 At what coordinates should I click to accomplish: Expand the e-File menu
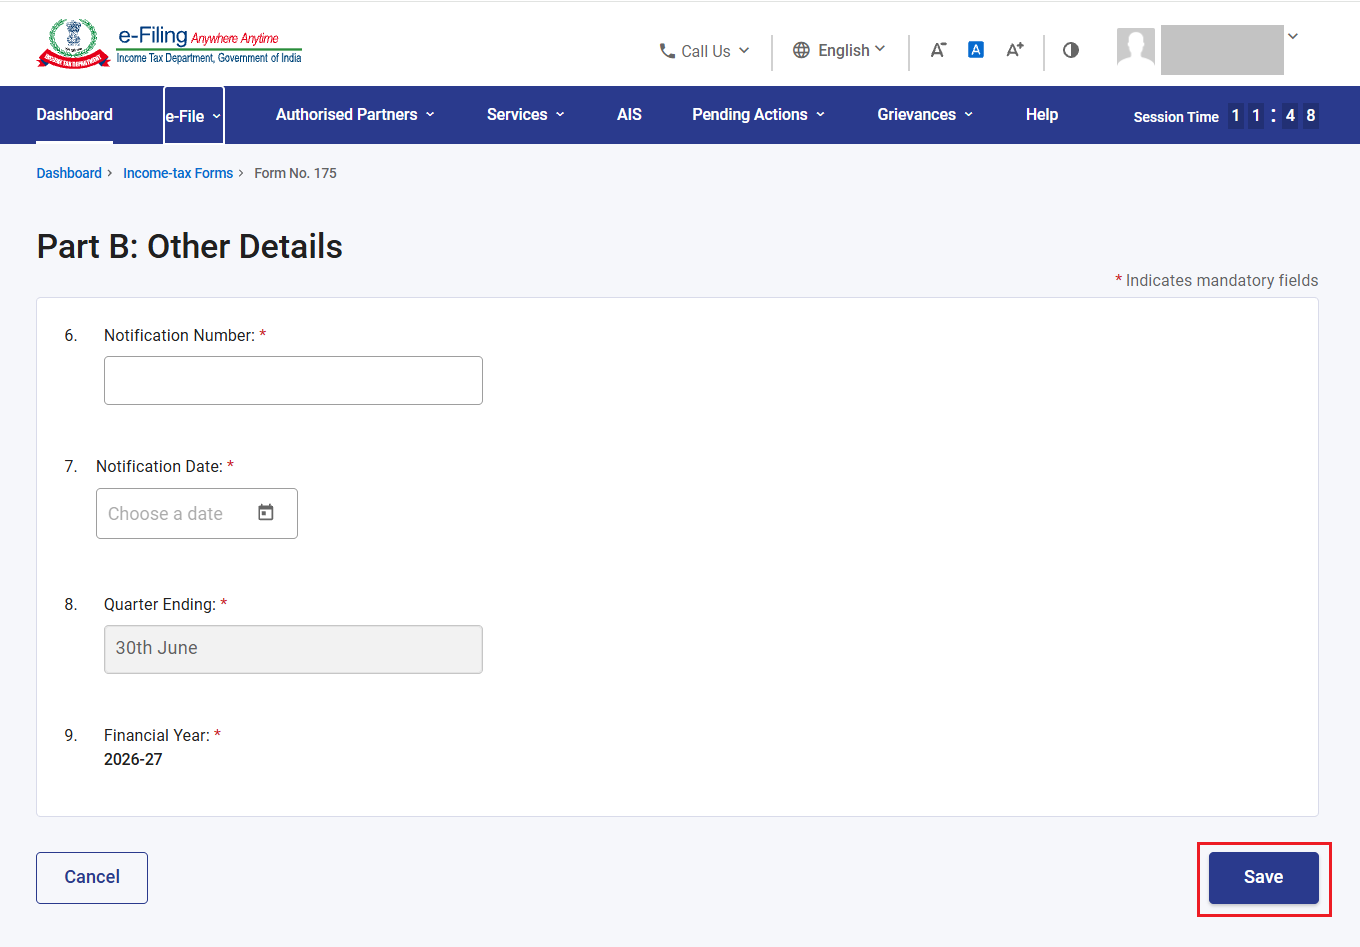click(x=194, y=116)
